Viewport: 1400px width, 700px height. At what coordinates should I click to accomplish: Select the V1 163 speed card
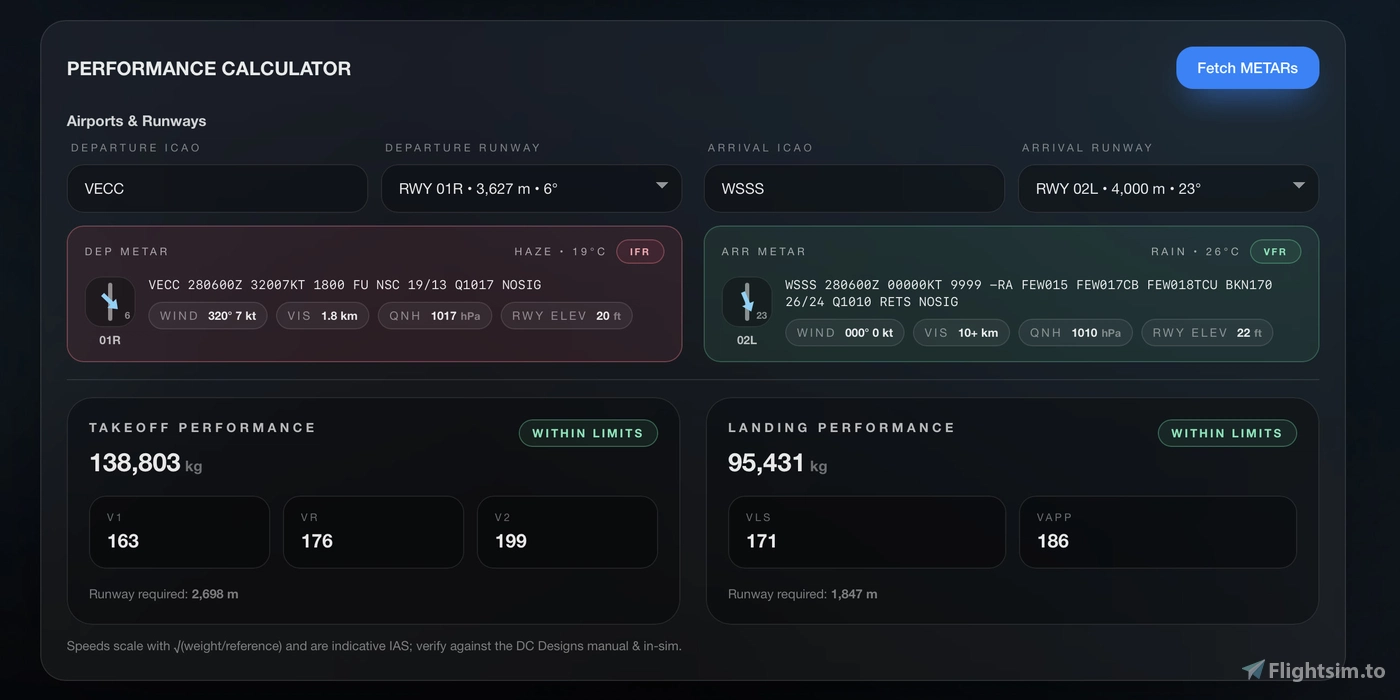(x=179, y=532)
